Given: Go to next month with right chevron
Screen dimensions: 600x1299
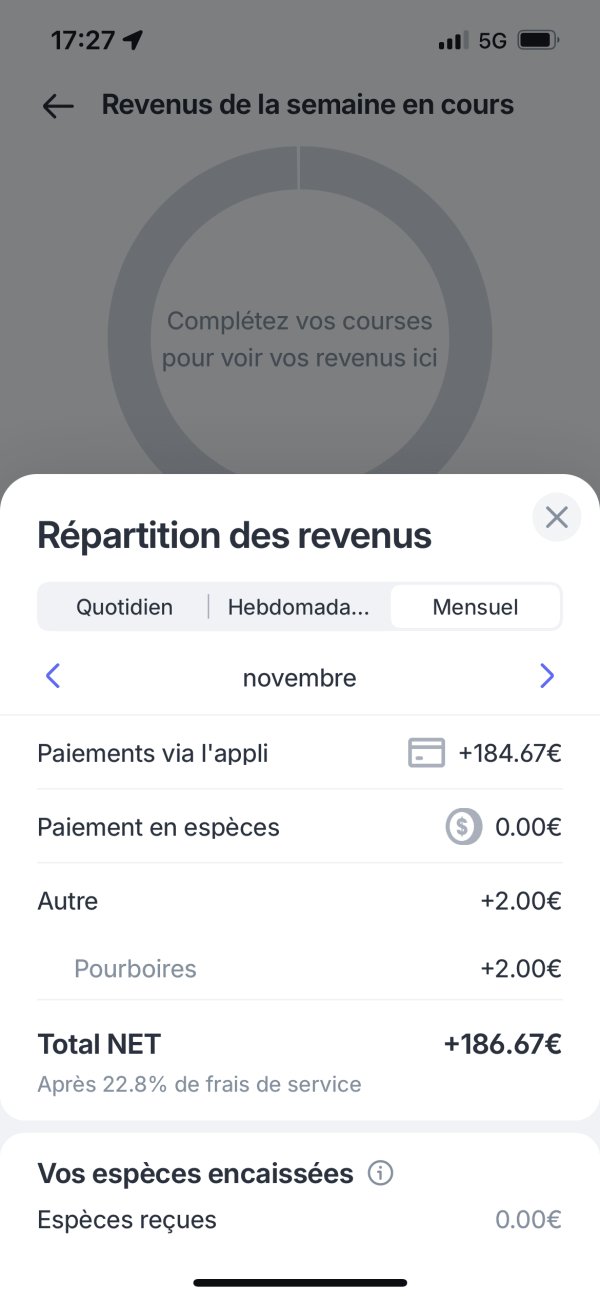Looking at the screenshot, I should point(547,677).
